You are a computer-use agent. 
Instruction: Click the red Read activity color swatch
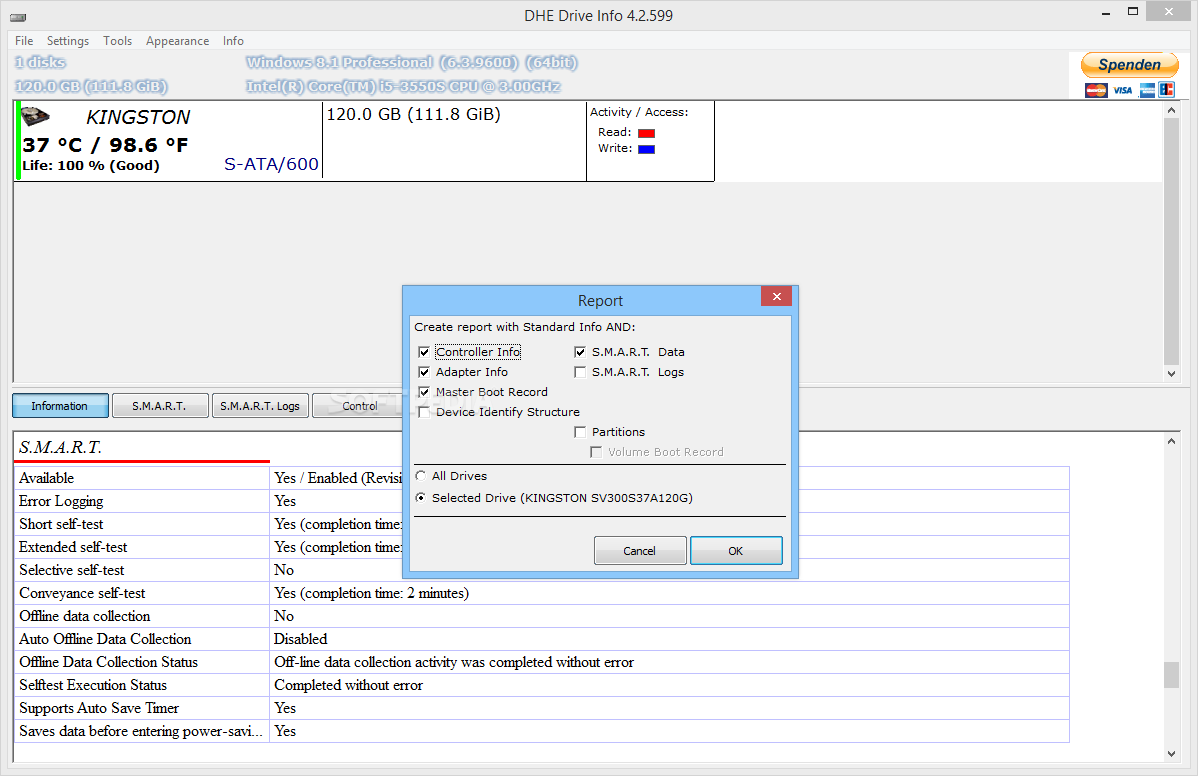pos(646,133)
